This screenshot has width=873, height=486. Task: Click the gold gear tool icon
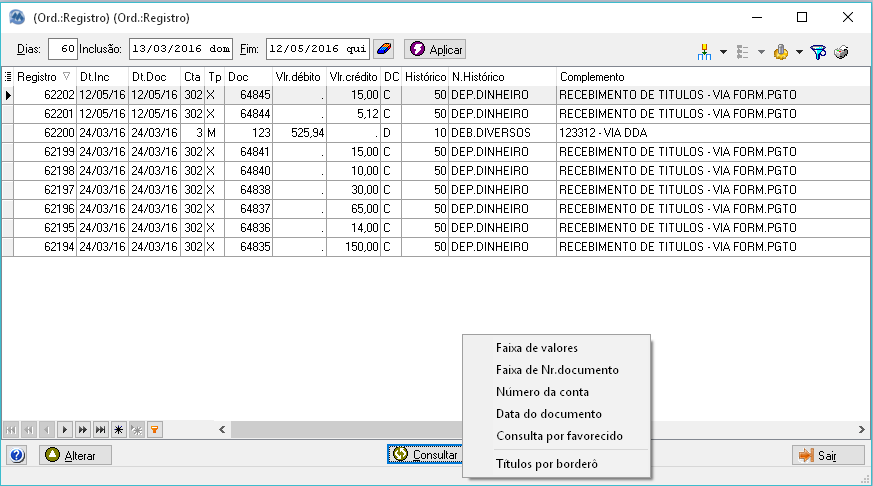[x=781, y=52]
